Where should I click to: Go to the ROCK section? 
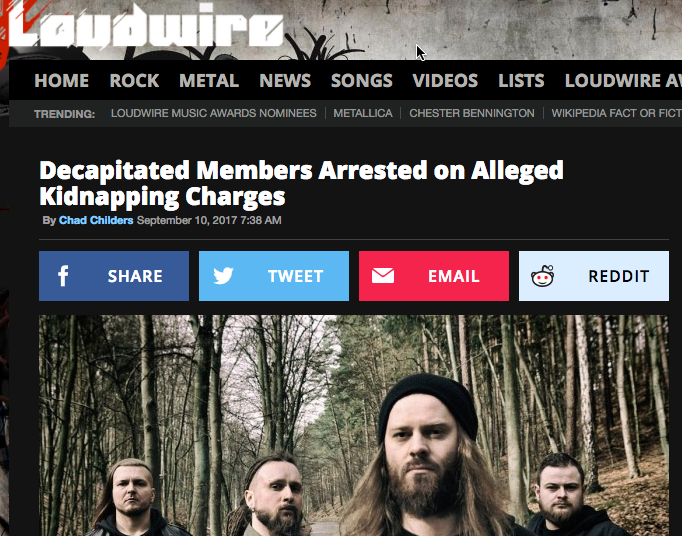[x=134, y=80]
